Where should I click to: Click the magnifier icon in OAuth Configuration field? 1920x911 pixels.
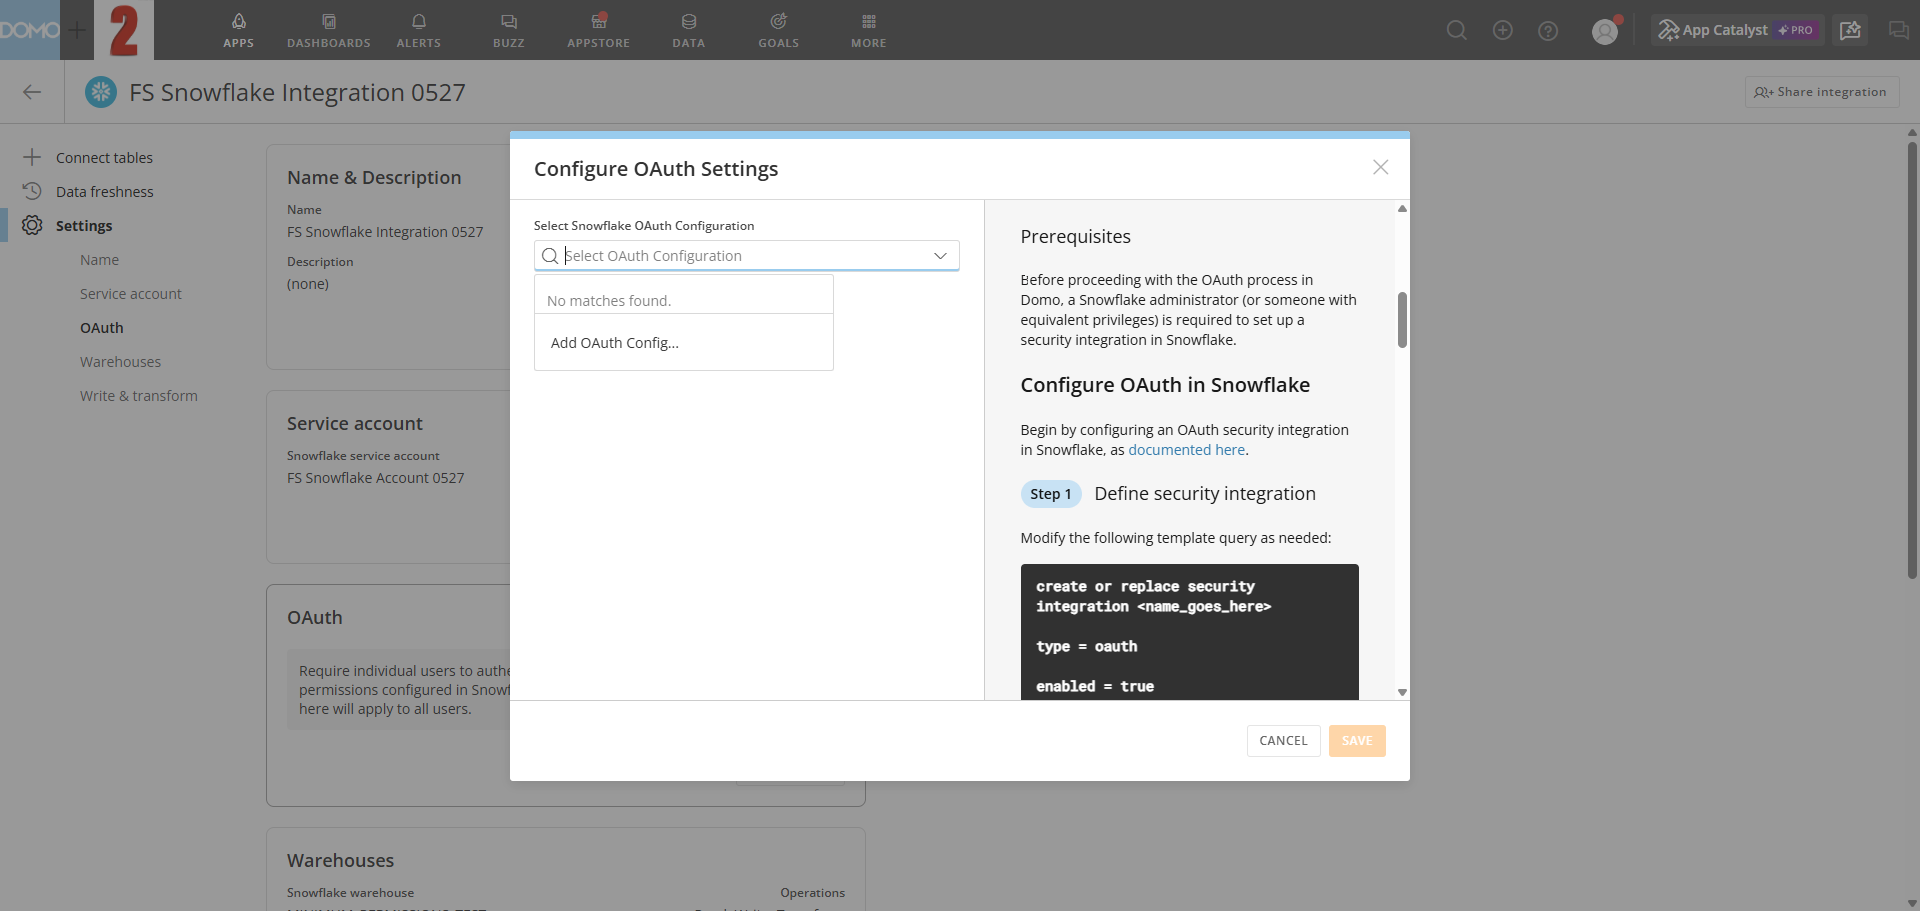point(549,256)
